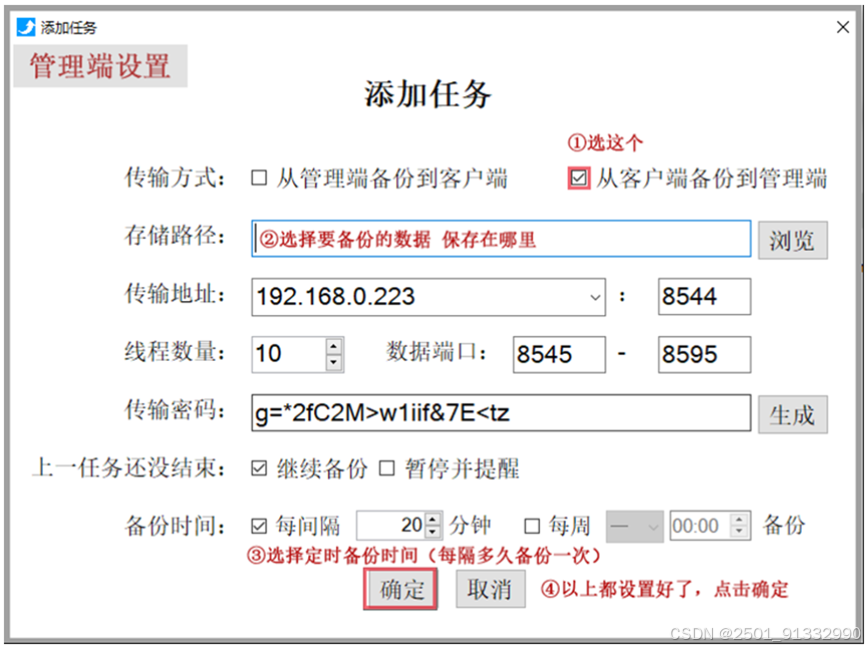This screenshot has height=649, width=865.
Task: Click the 传输密码: label
Action: click(x=175, y=410)
